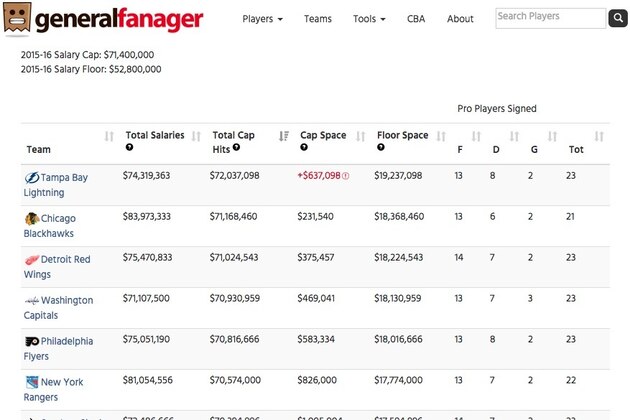Focus the Search Players input field

[550, 17]
